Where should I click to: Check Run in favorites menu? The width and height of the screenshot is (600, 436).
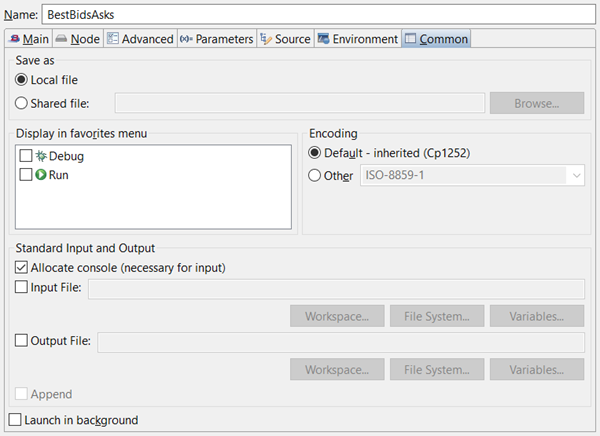25,175
